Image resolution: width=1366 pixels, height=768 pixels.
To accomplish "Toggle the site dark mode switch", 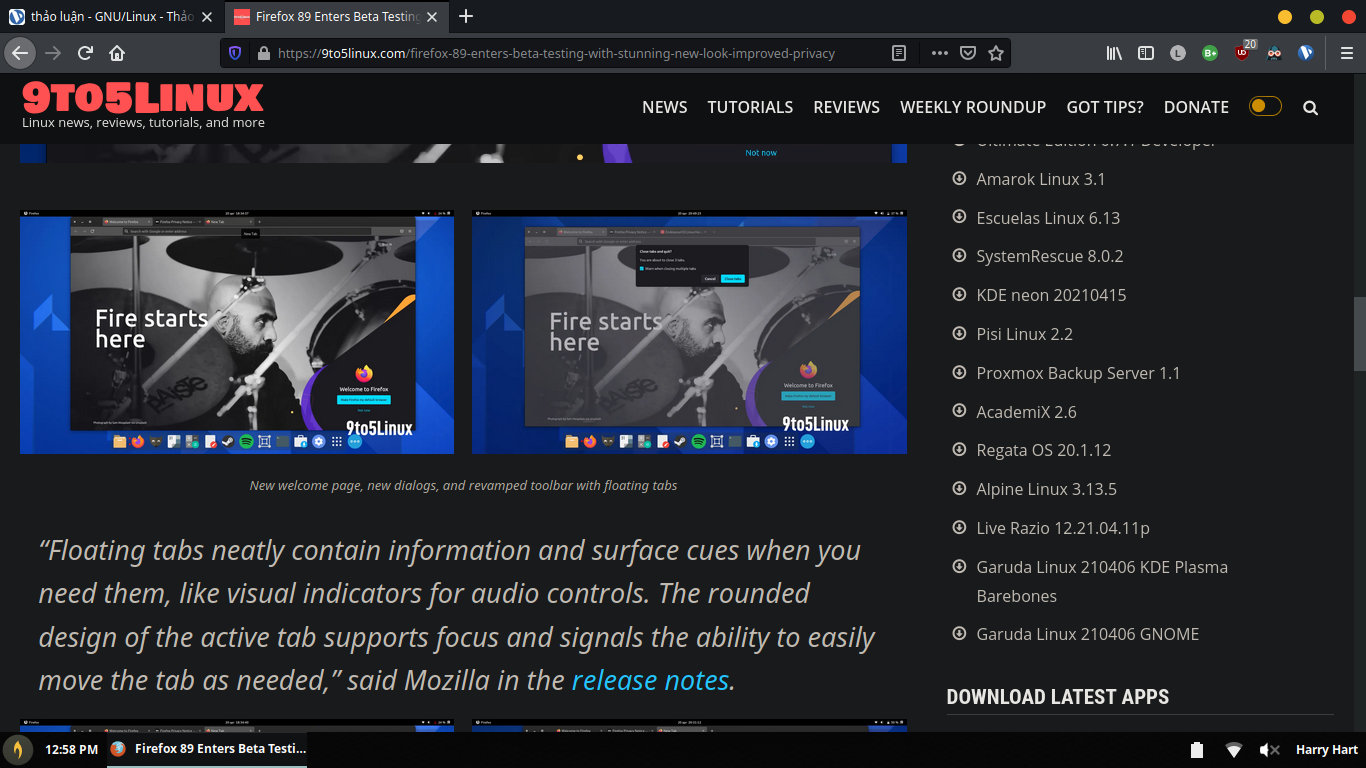I will pos(1265,106).
